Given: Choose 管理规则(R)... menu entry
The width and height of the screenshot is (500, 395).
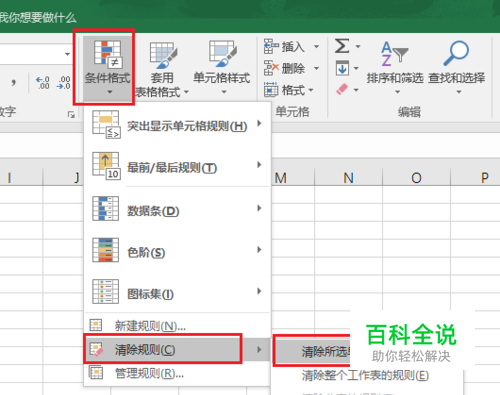Looking at the screenshot, I should pos(177,373).
